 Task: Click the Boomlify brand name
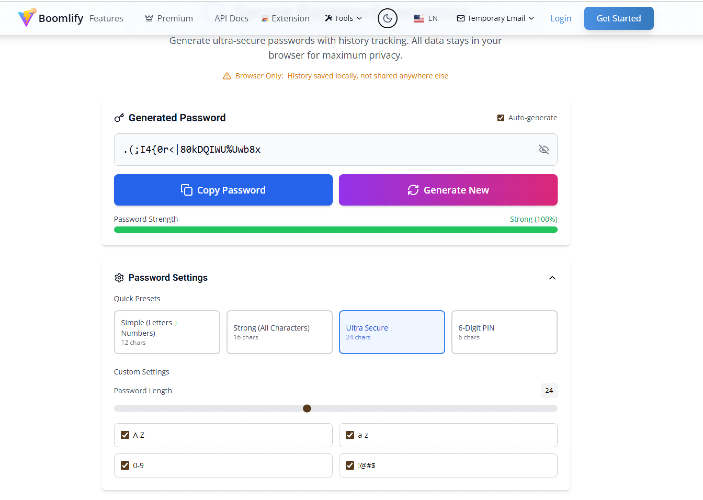coord(61,18)
